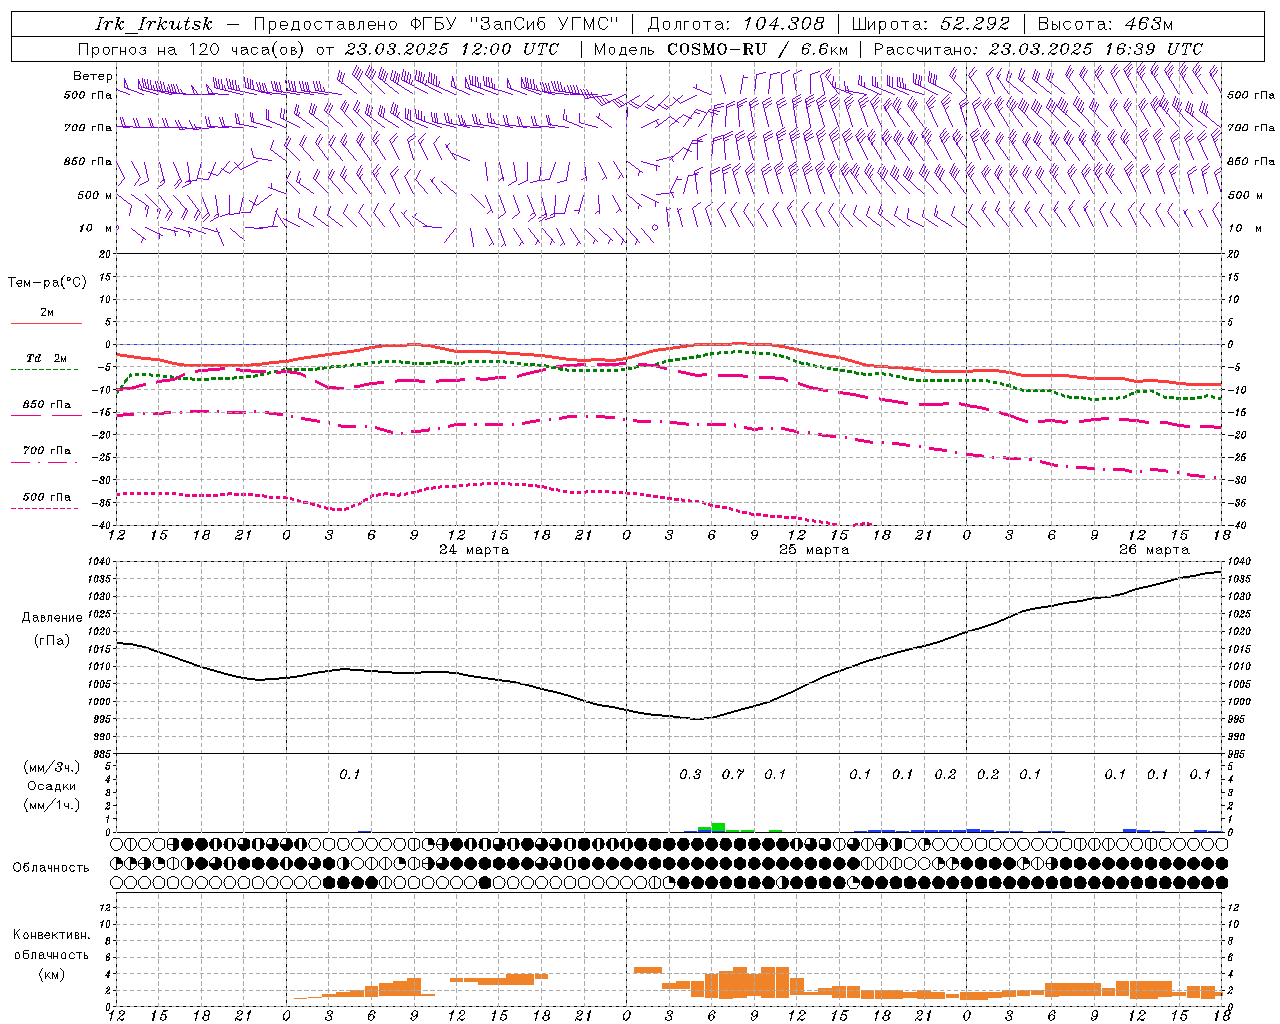Image resolution: width=1280 pixels, height=1024 pixels.
Task: Click the Облачность cloud cover label
Action: pos(51,868)
